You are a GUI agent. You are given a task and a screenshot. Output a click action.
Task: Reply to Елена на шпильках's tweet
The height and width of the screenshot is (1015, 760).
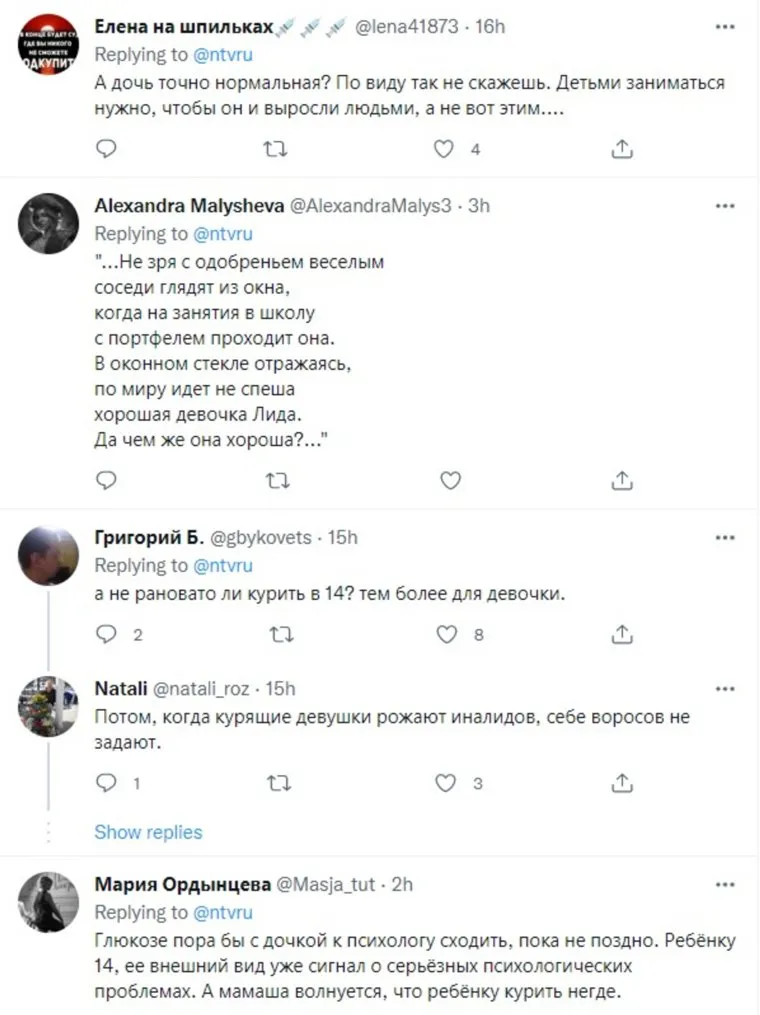(106, 149)
